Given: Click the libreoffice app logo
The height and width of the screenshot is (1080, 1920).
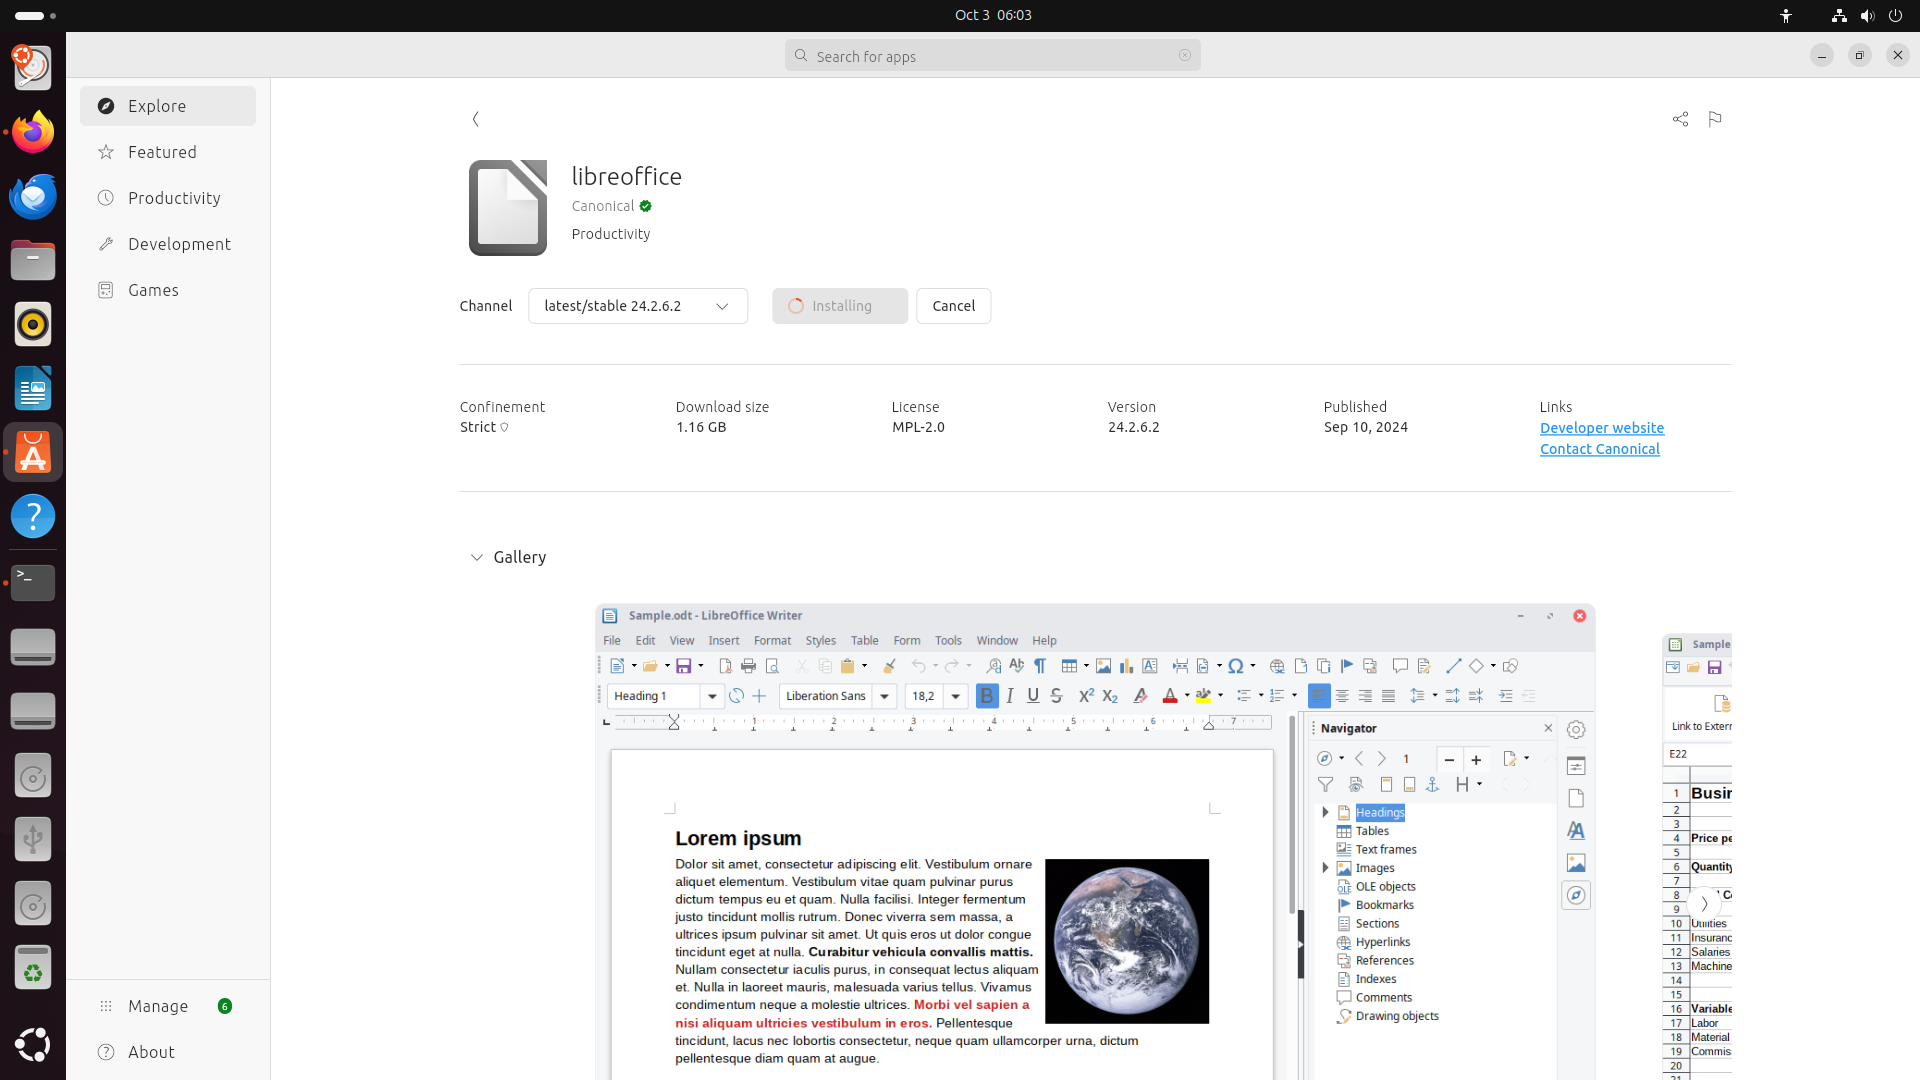Looking at the screenshot, I should pyautogui.click(x=508, y=208).
